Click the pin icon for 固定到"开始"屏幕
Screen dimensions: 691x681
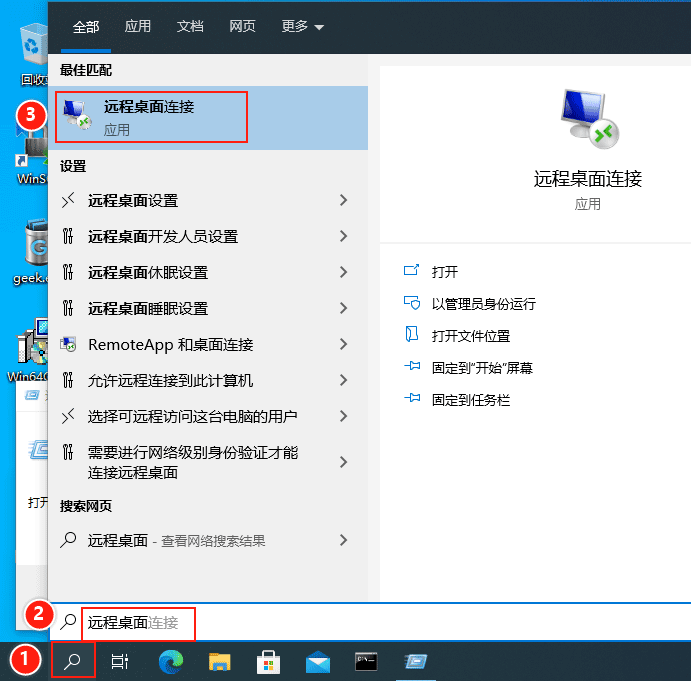tap(412, 366)
